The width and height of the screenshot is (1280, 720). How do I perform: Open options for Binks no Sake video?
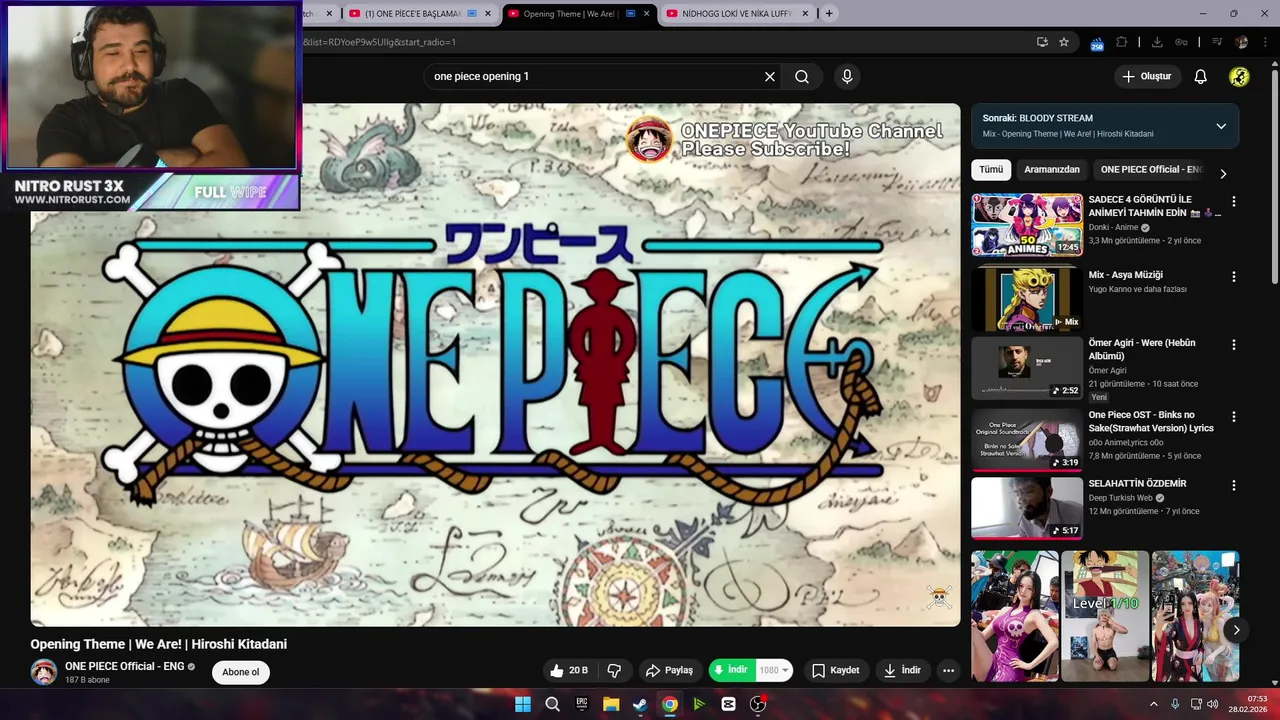[x=1233, y=416]
